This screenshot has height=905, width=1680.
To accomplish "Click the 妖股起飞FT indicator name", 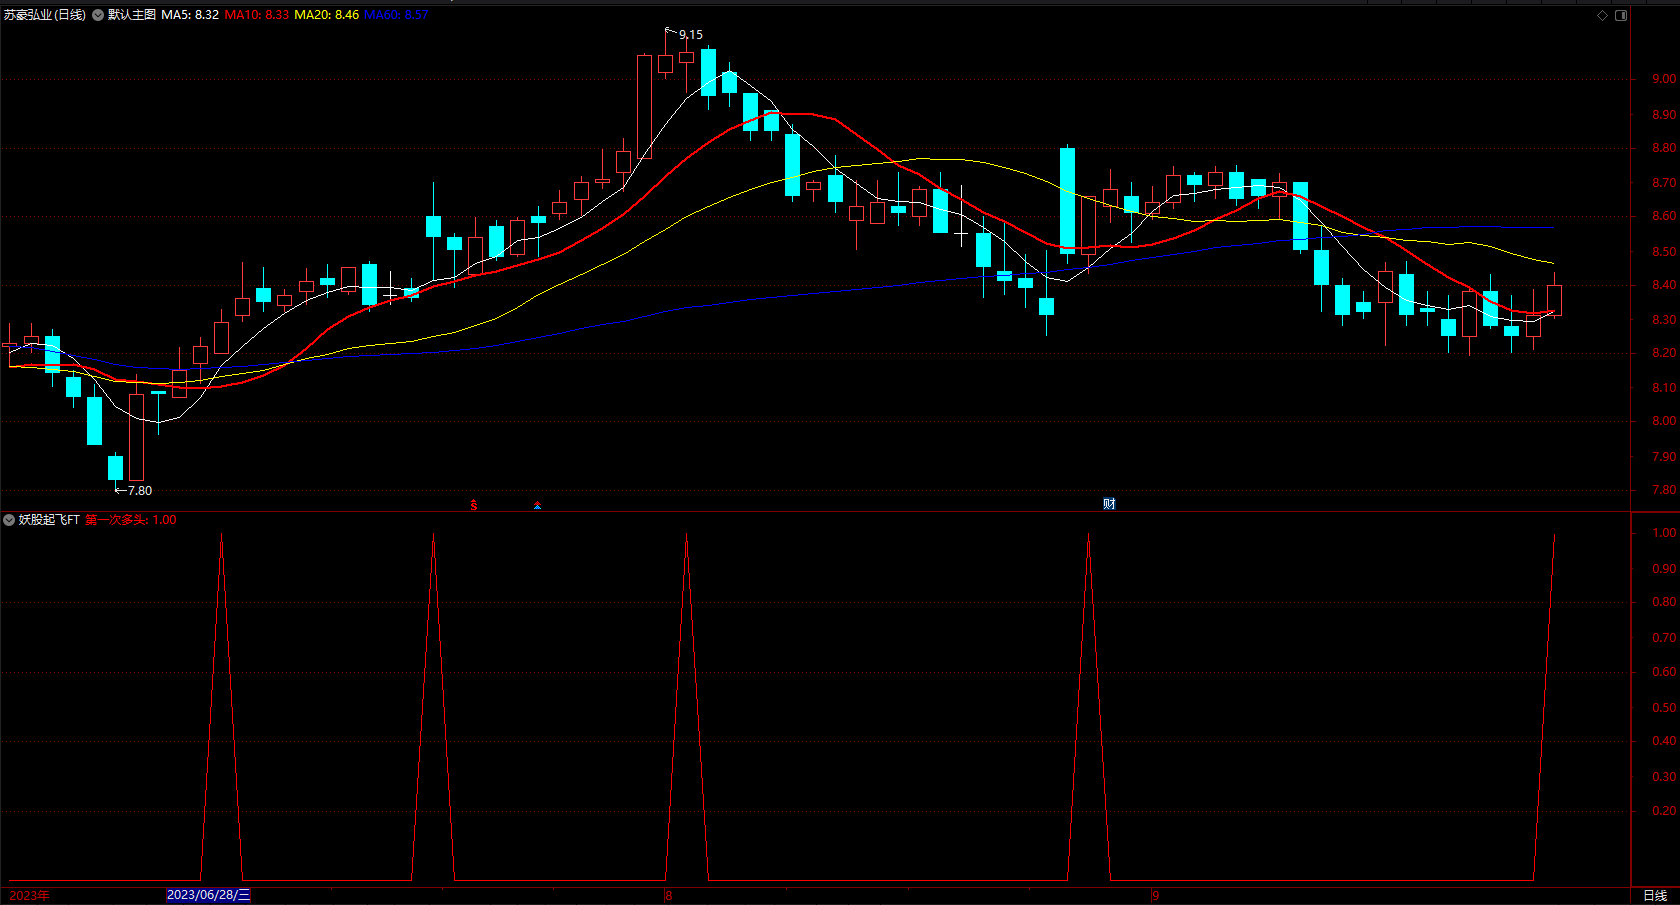I will coord(49,520).
